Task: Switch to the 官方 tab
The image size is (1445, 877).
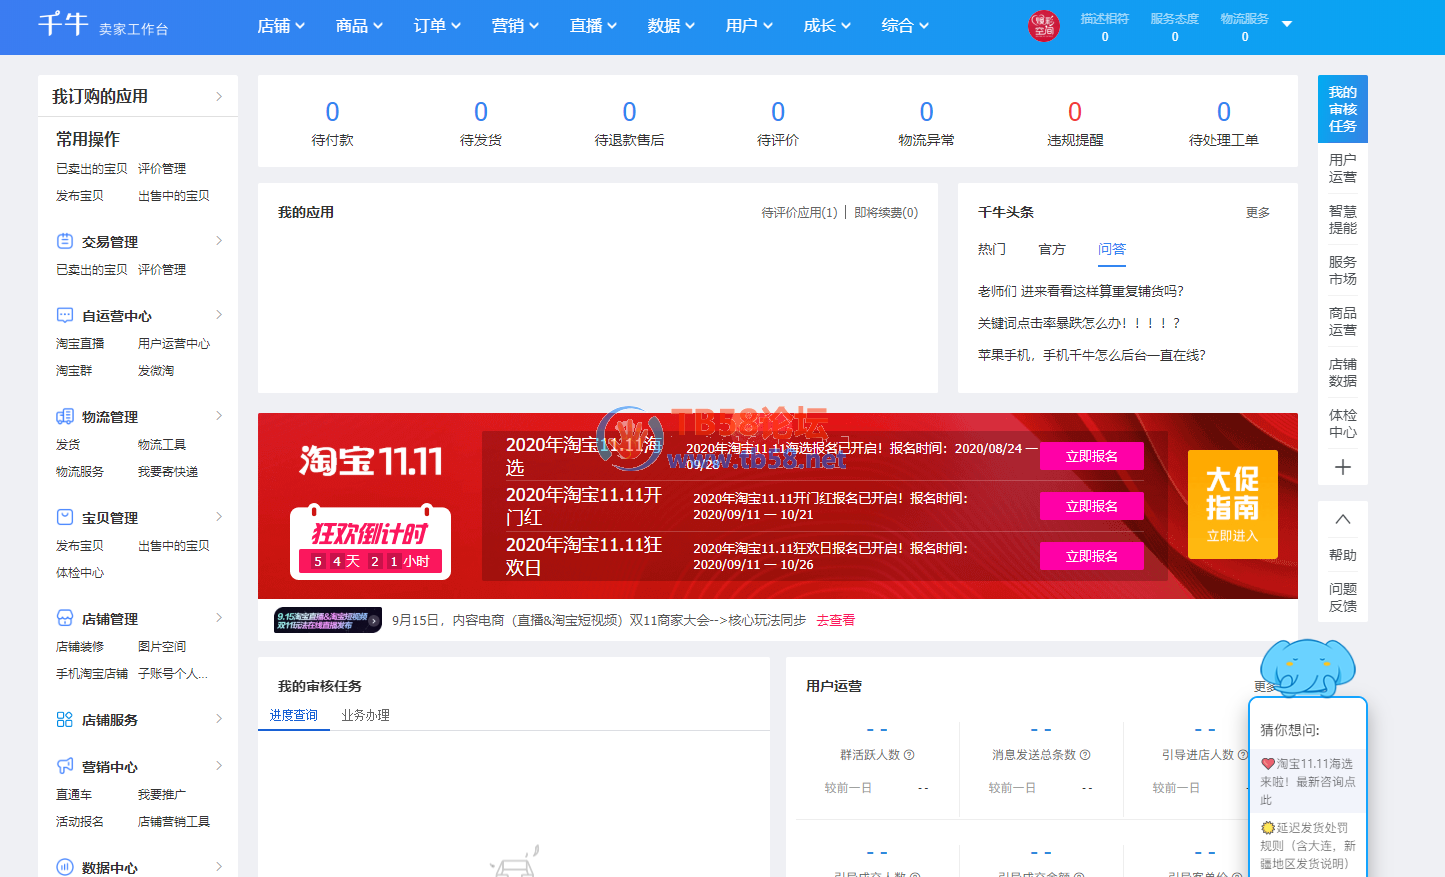Action: tap(1052, 249)
